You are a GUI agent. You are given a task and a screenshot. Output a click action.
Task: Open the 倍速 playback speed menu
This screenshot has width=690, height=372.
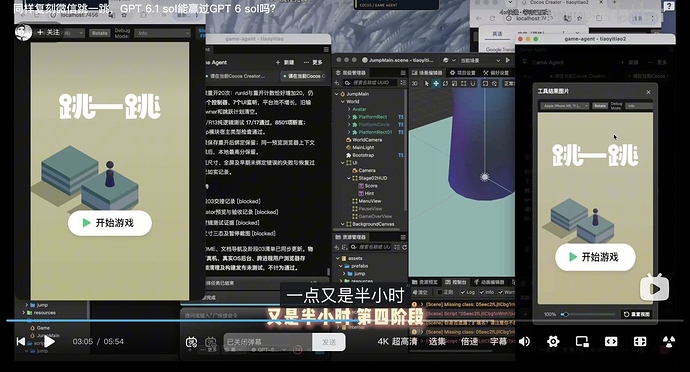coord(469,341)
